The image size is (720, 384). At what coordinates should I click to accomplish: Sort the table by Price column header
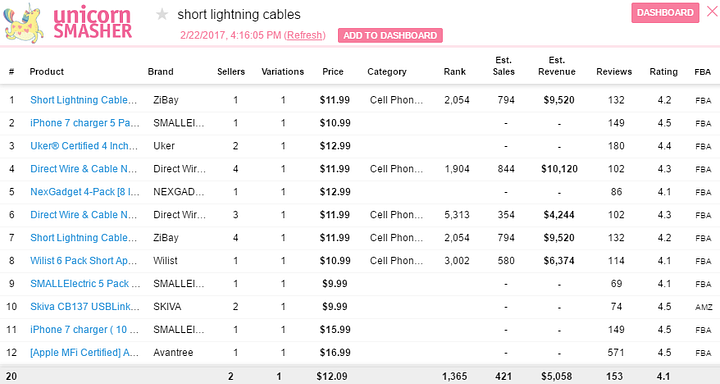coord(333,72)
